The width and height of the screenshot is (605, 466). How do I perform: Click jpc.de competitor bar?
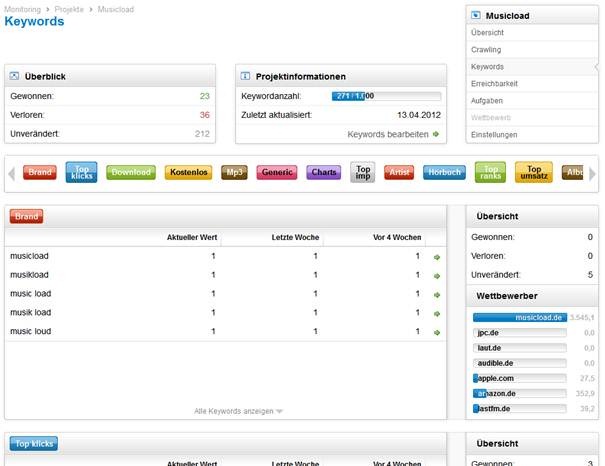point(520,333)
